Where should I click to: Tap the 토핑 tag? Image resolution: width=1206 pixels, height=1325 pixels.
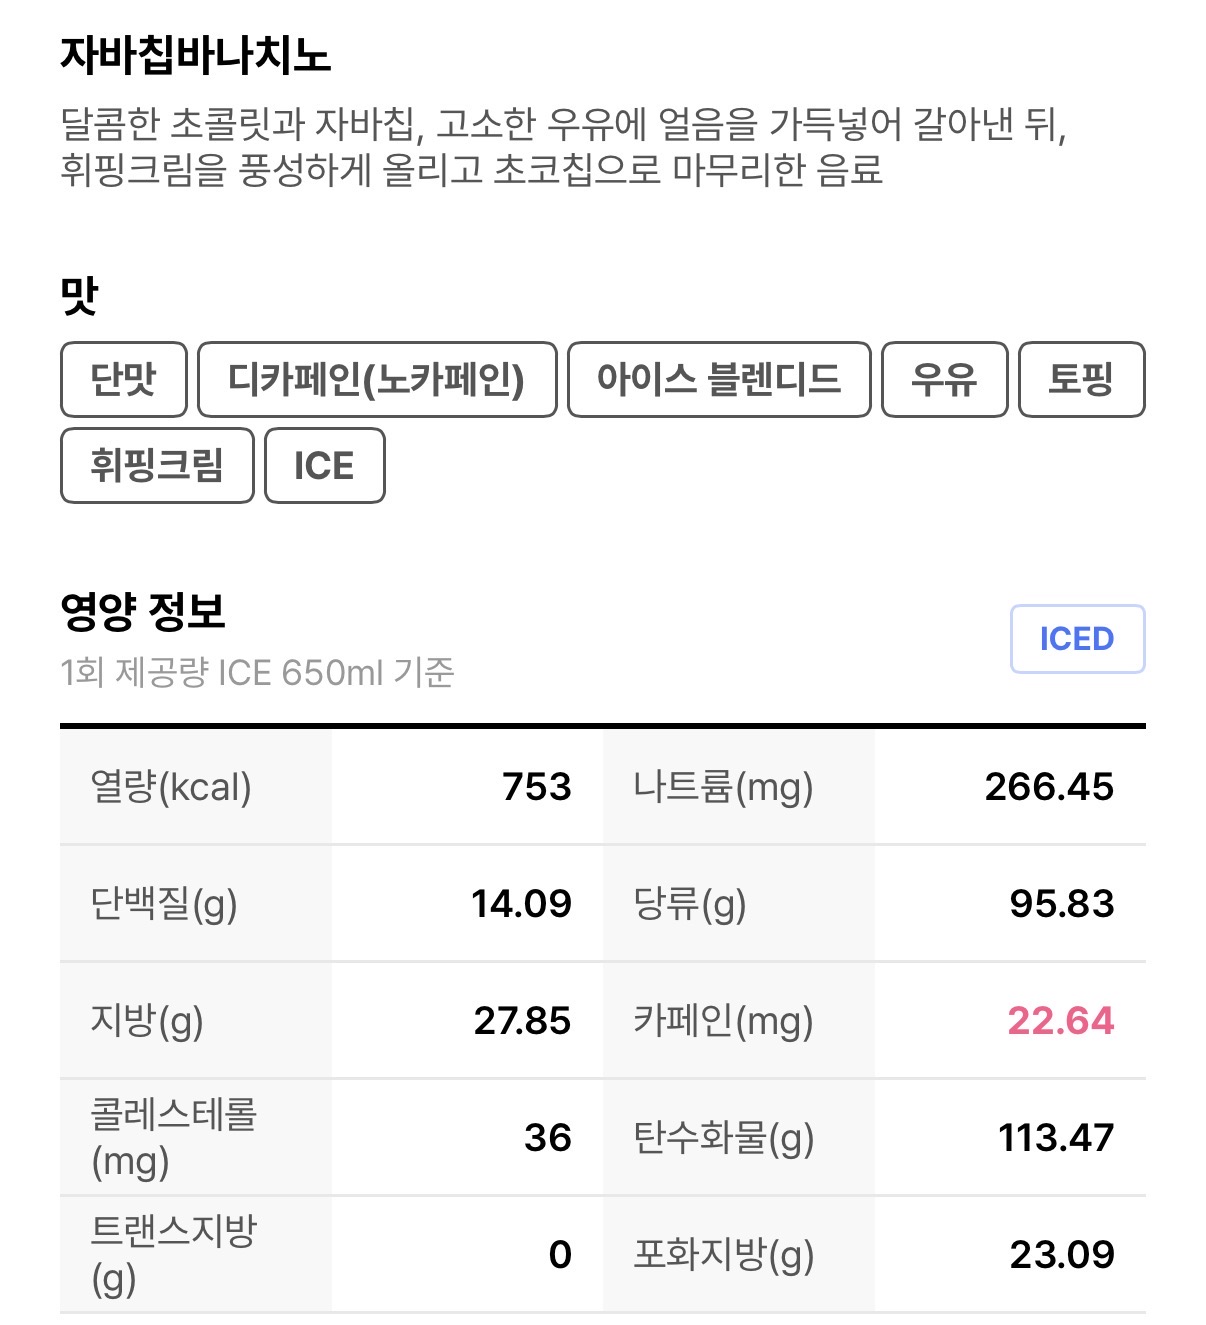[1080, 380]
